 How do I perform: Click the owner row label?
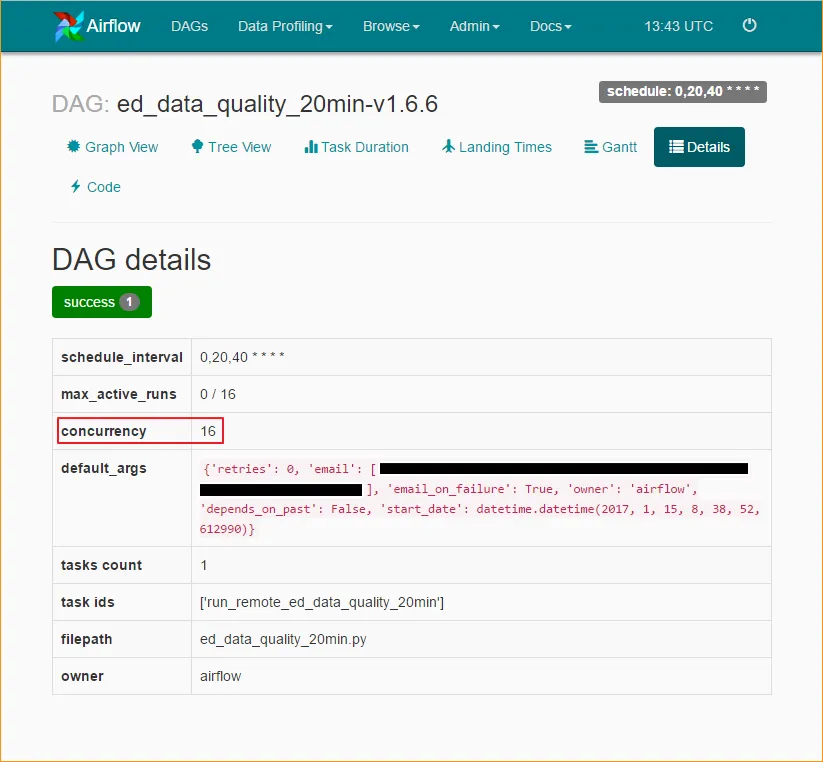(82, 676)
